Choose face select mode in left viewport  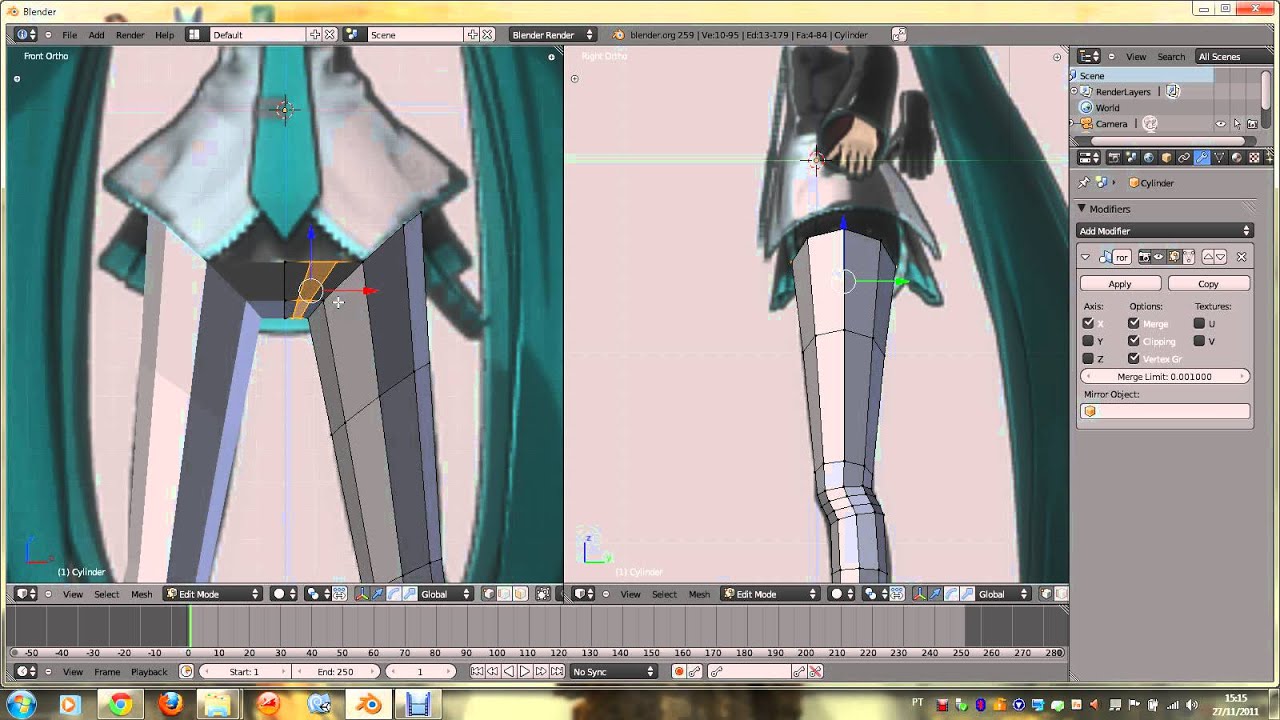tap(520, 594)
